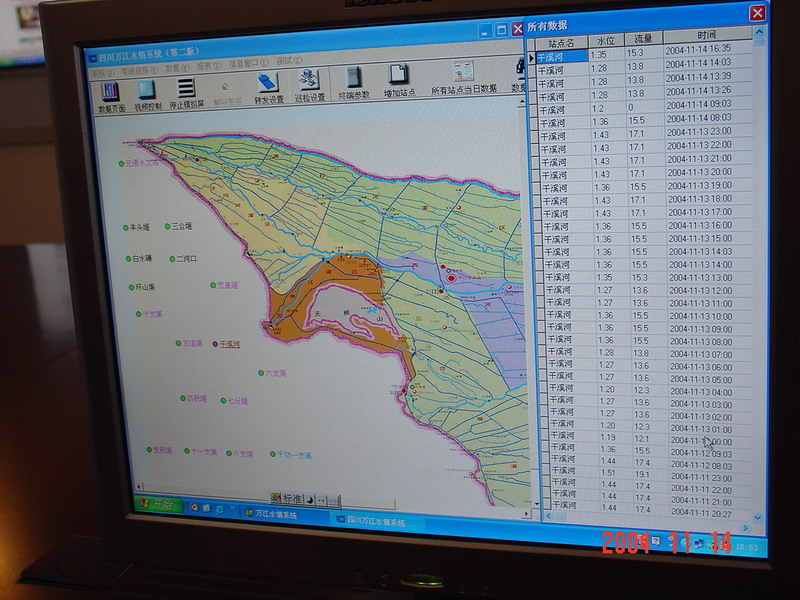Image resolution: width=800 pixels, height=600 pixels.
Task: Open the 数据 menu
Action: pos(177,68)
